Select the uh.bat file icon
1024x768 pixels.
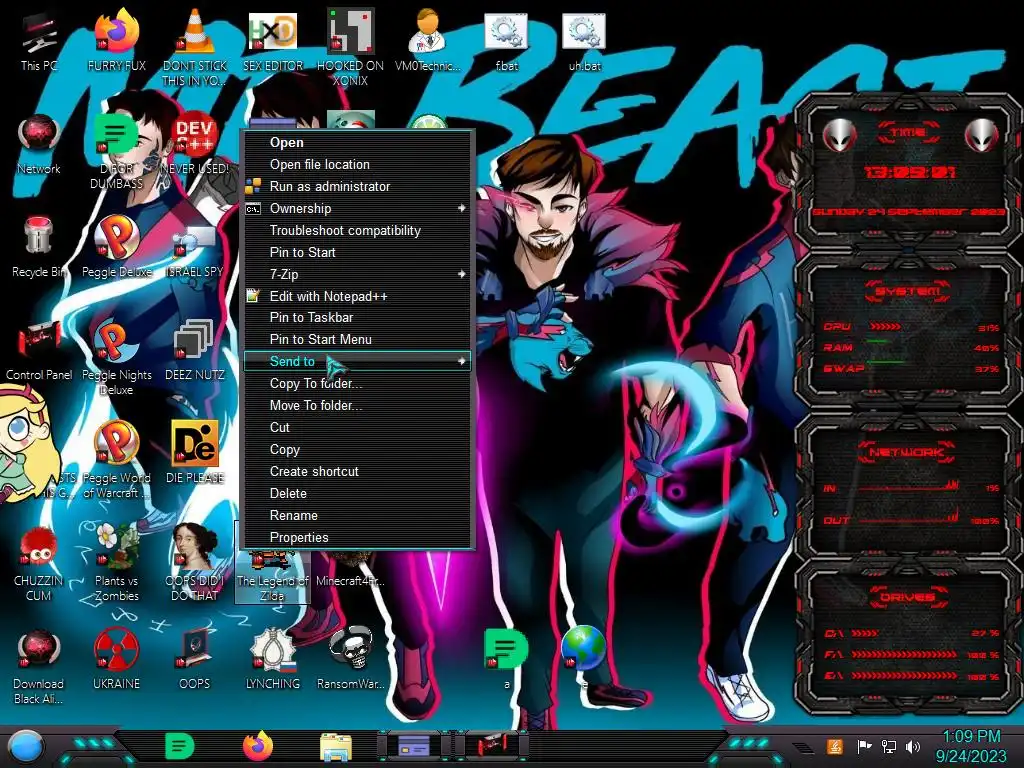pyautogui.click(x=584, y=40)
